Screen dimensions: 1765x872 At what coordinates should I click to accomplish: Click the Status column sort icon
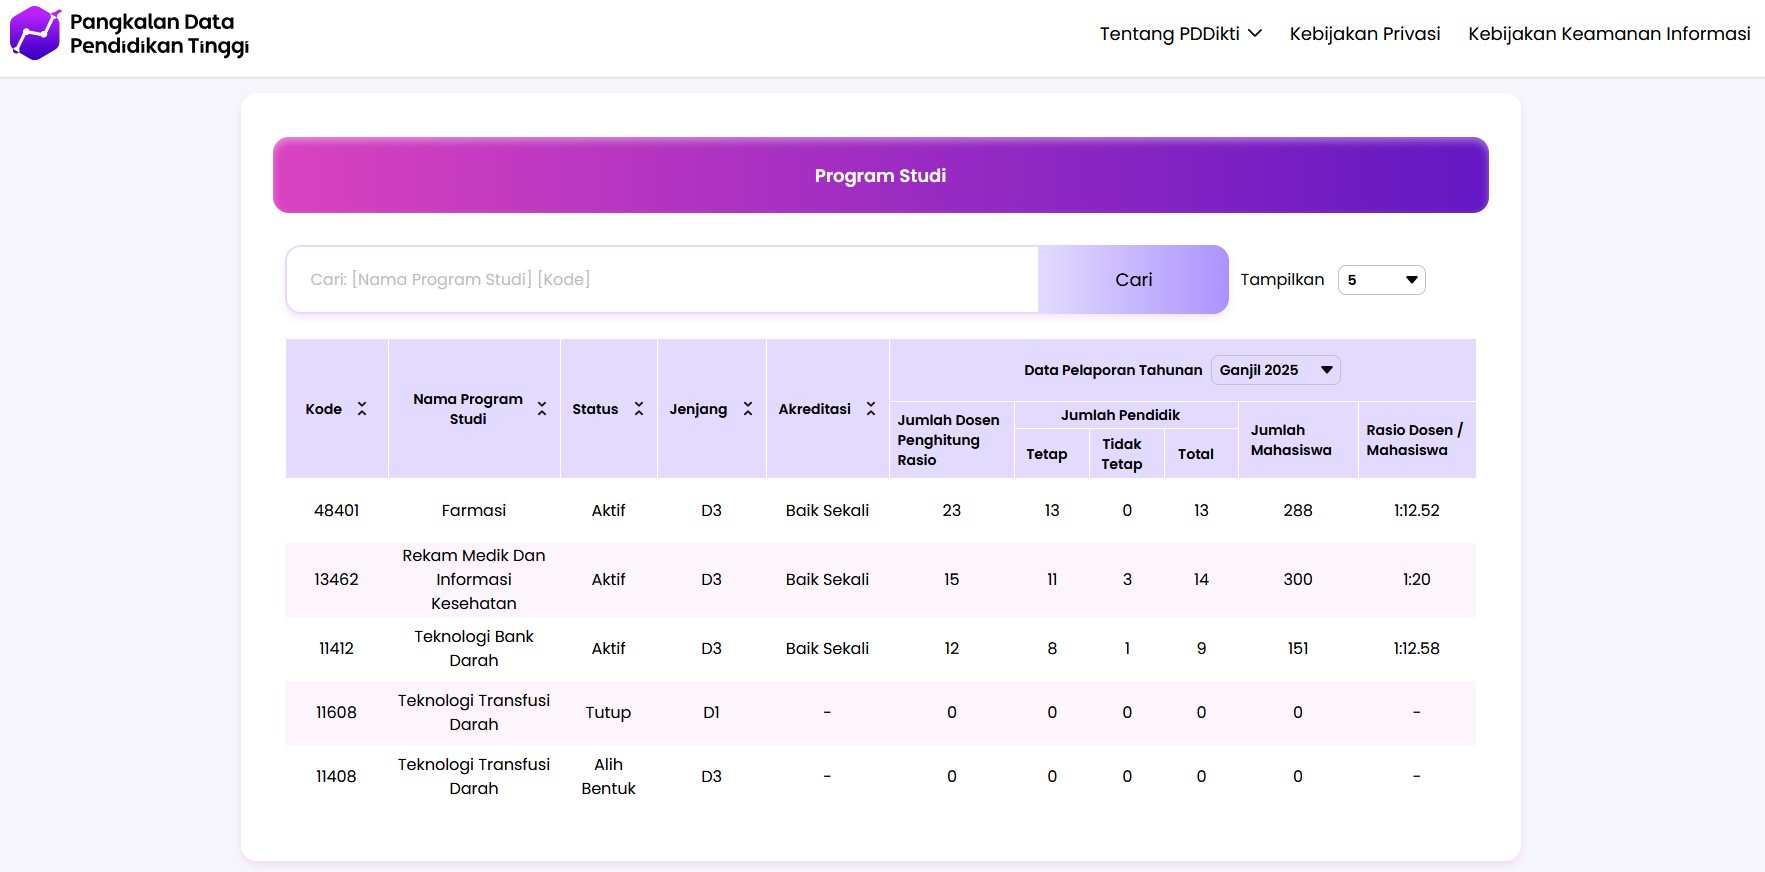(639, 409)
